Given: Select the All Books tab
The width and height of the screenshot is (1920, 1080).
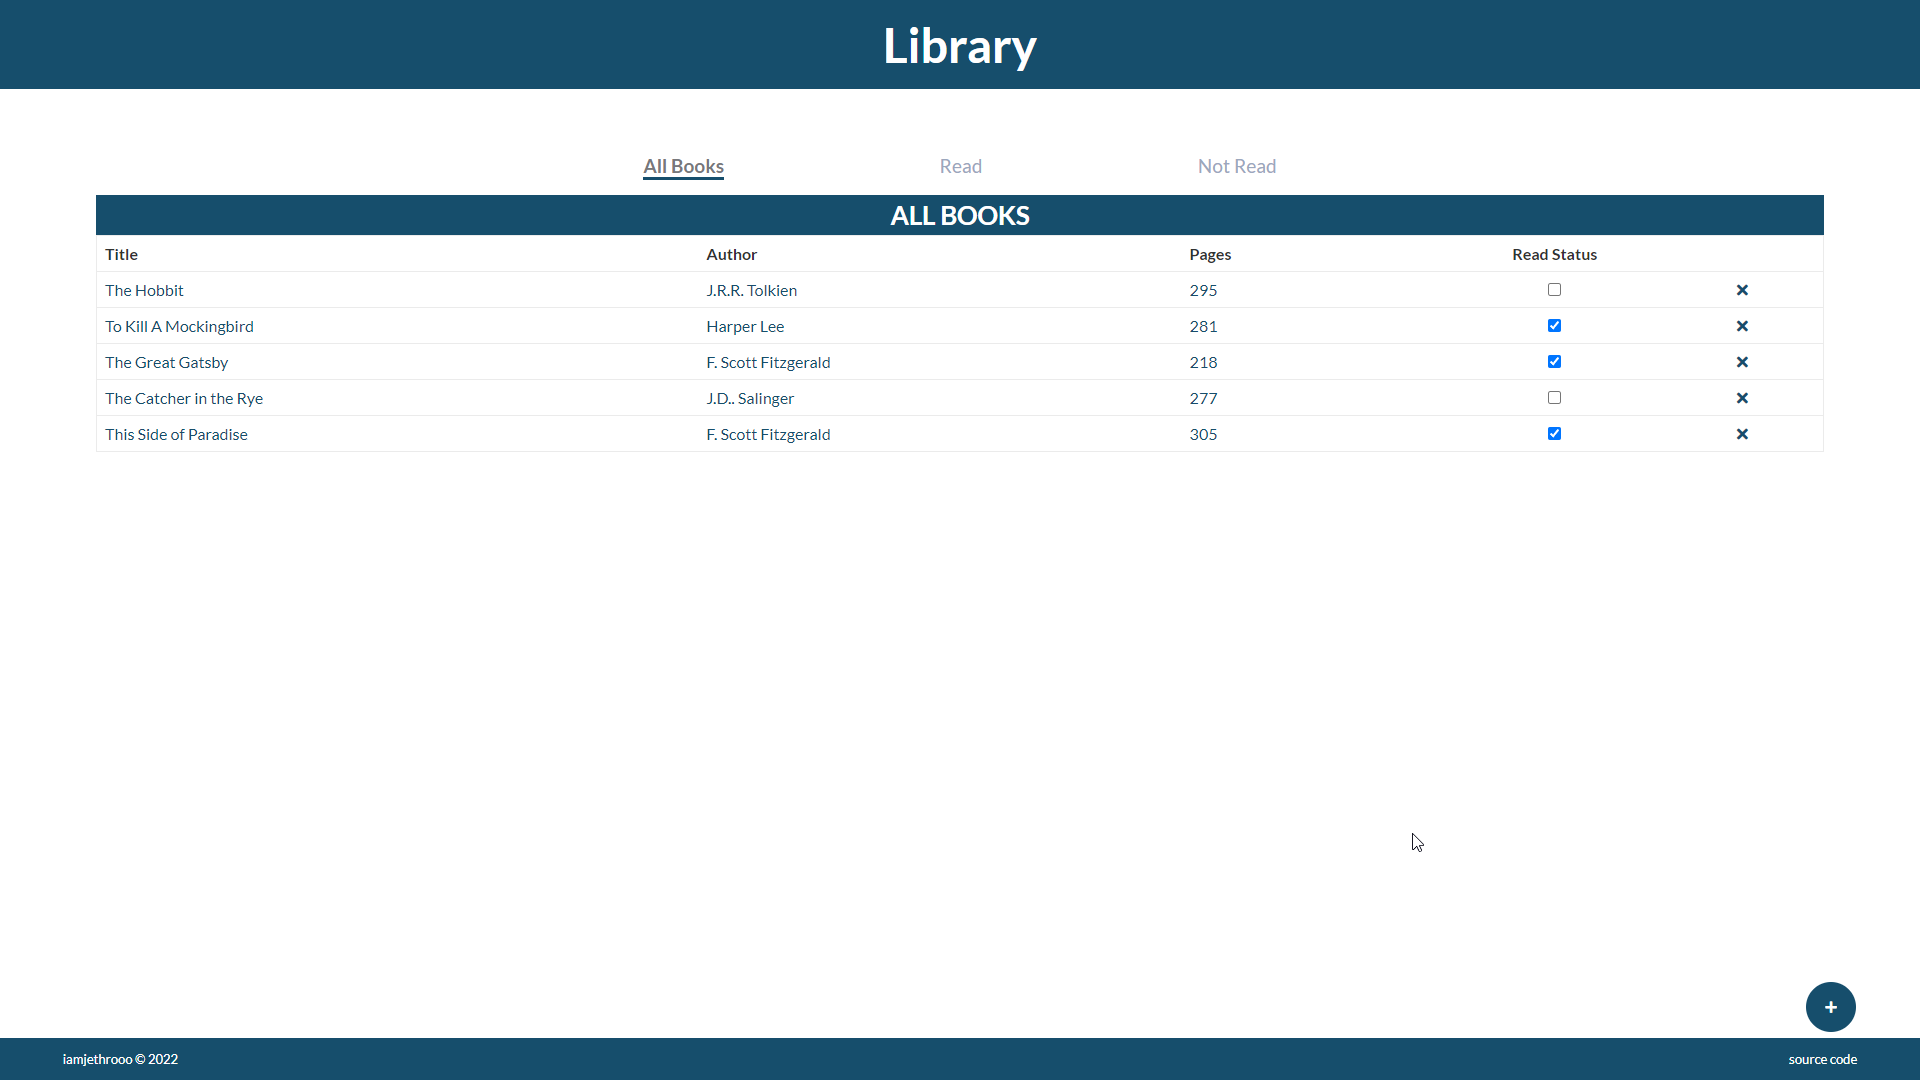Looking at the screenshot, I should point(683,166).
